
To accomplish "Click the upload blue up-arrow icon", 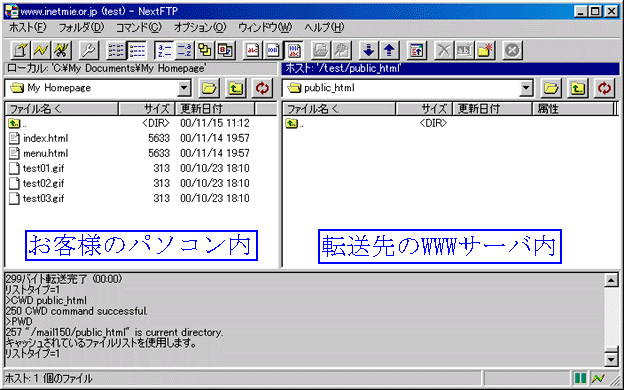I will tap(389, 50).
